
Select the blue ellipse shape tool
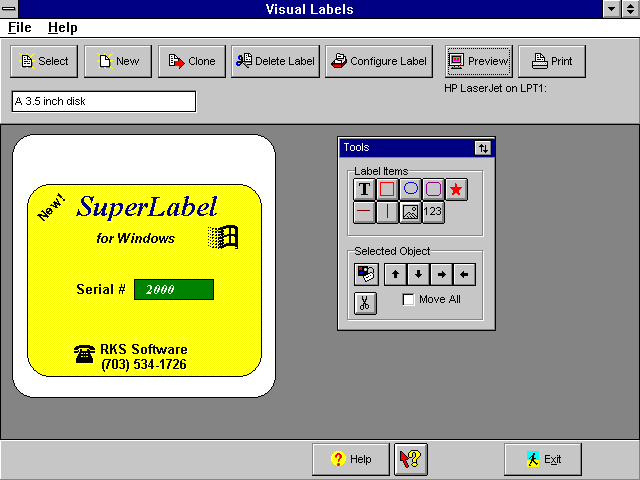[410, 189]
